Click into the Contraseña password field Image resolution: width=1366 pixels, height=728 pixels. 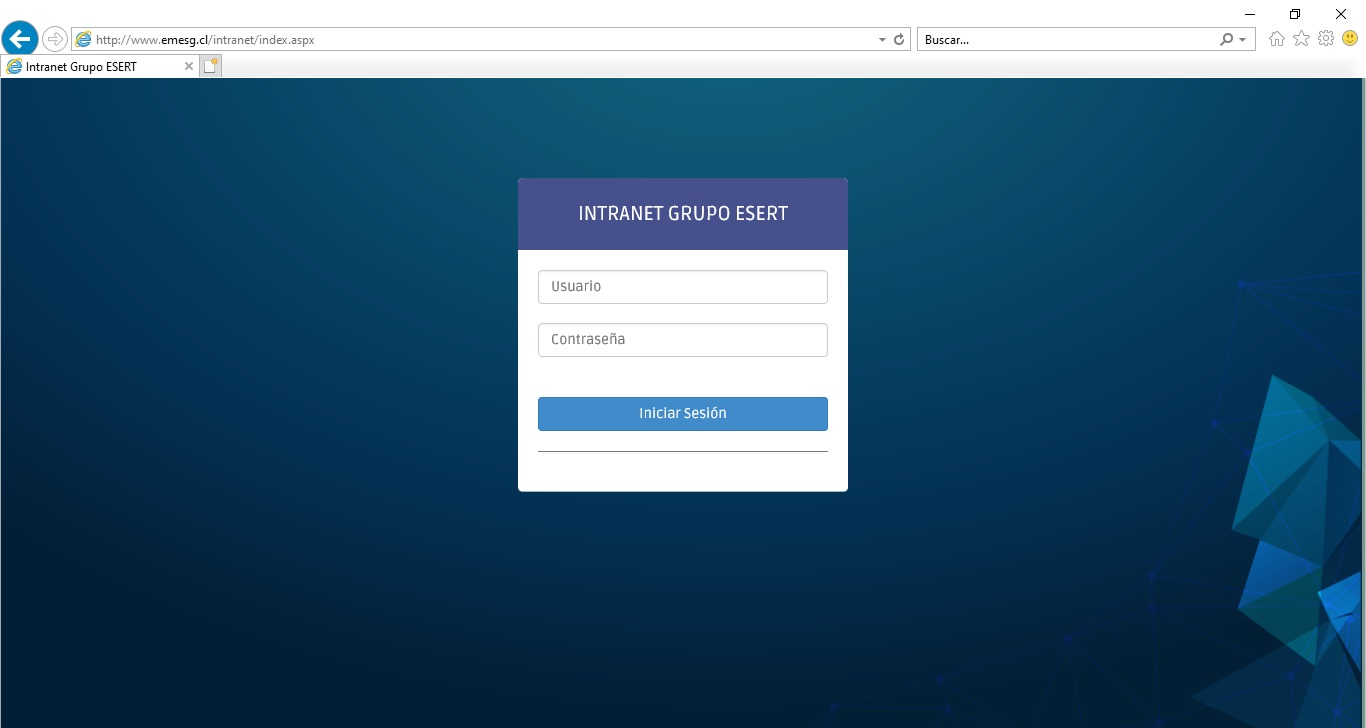click(682, 340)
